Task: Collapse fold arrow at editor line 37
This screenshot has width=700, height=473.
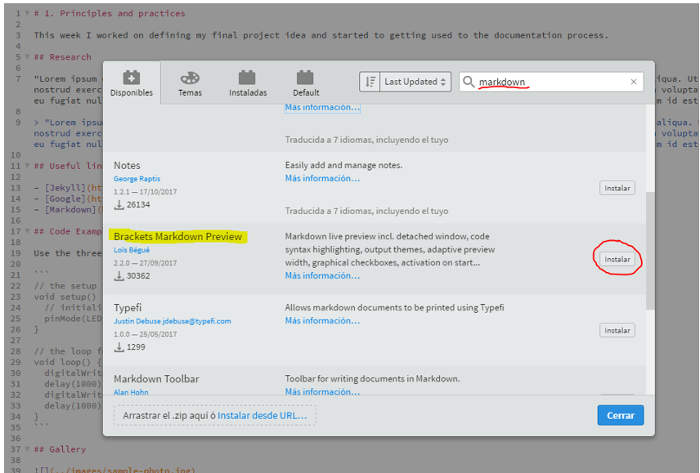Action: 27,449
